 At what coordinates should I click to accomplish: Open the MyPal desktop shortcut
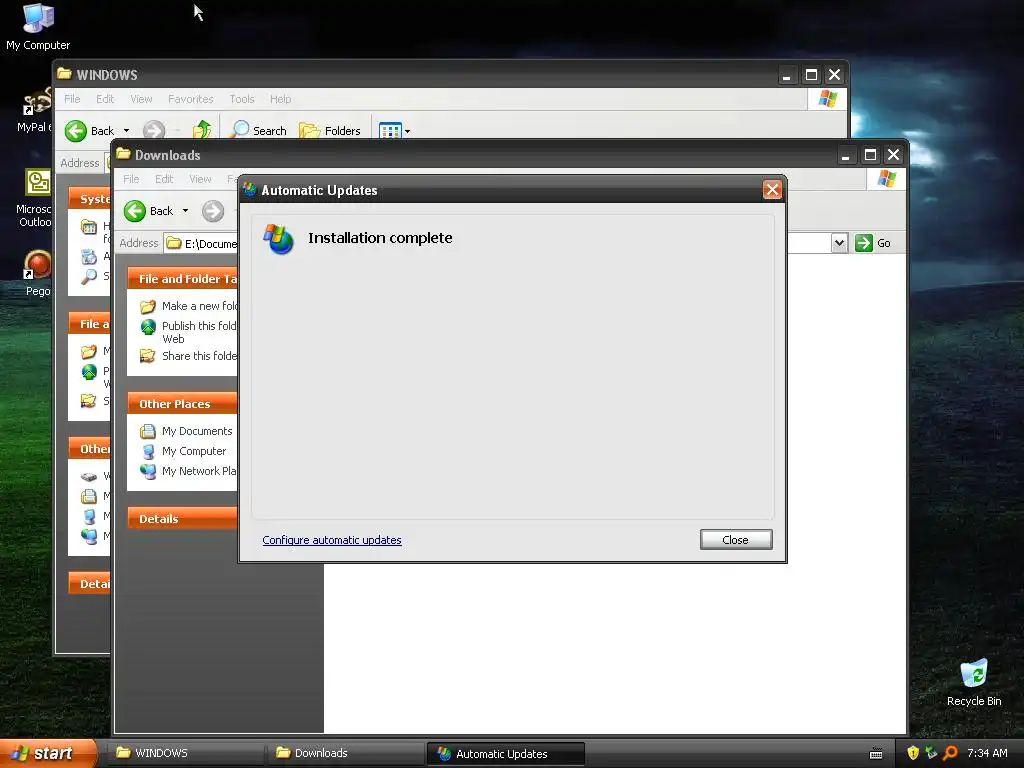(34, 110)
